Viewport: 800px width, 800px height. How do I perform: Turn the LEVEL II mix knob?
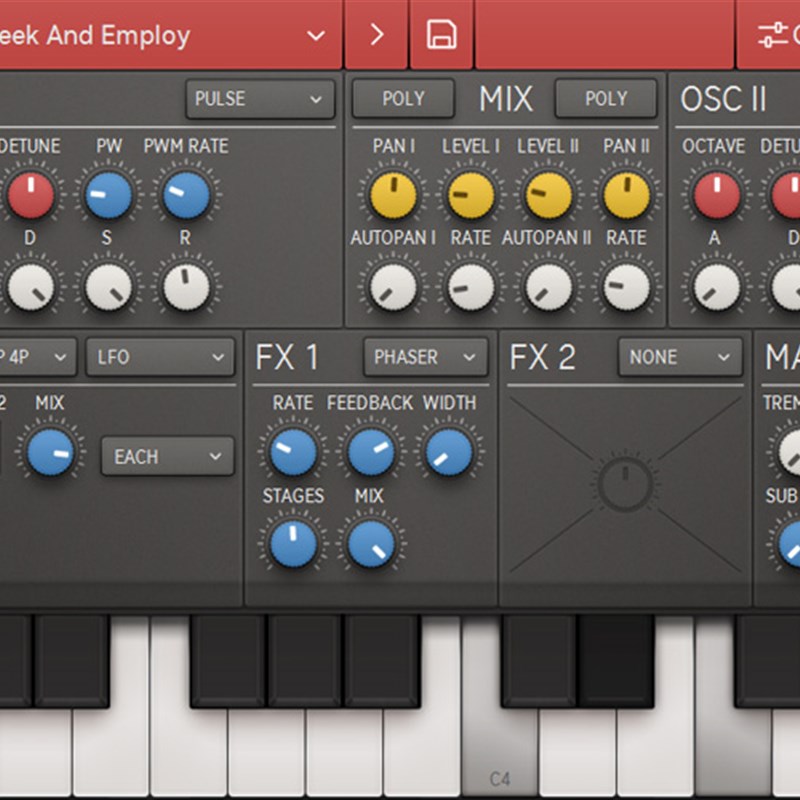pyautogui.click(x=547, y=195)
